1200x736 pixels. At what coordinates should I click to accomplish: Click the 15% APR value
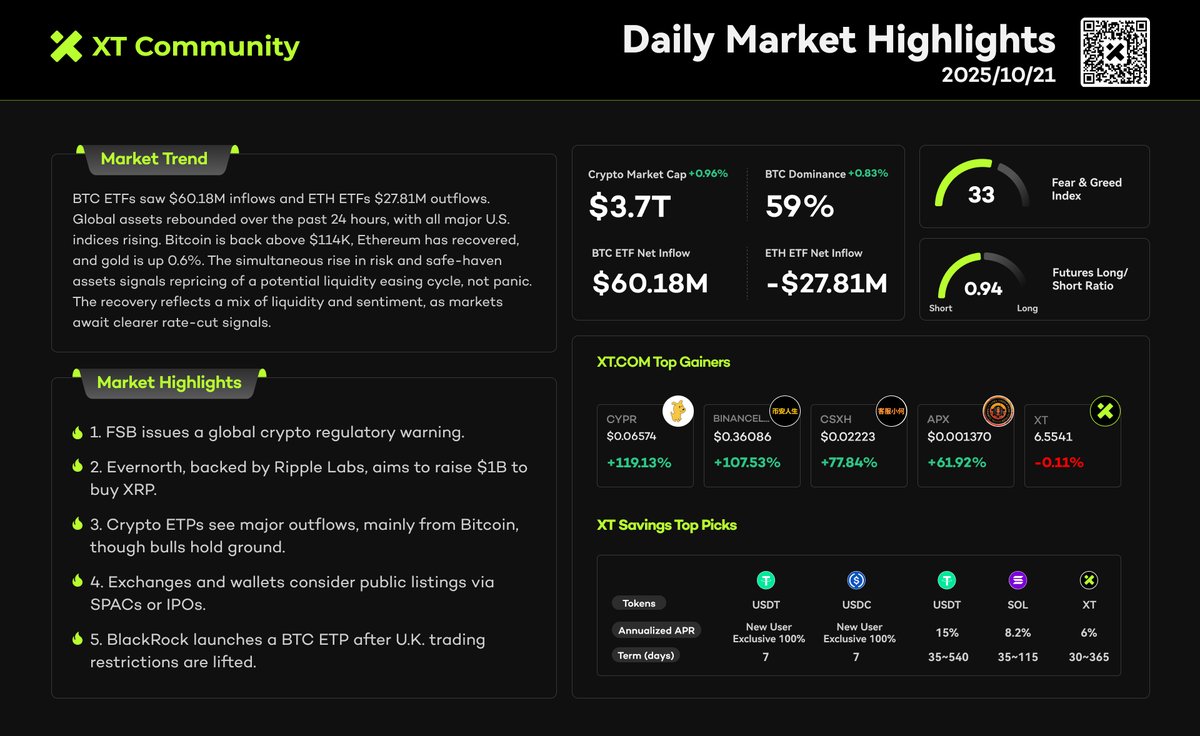pos(947,633)
